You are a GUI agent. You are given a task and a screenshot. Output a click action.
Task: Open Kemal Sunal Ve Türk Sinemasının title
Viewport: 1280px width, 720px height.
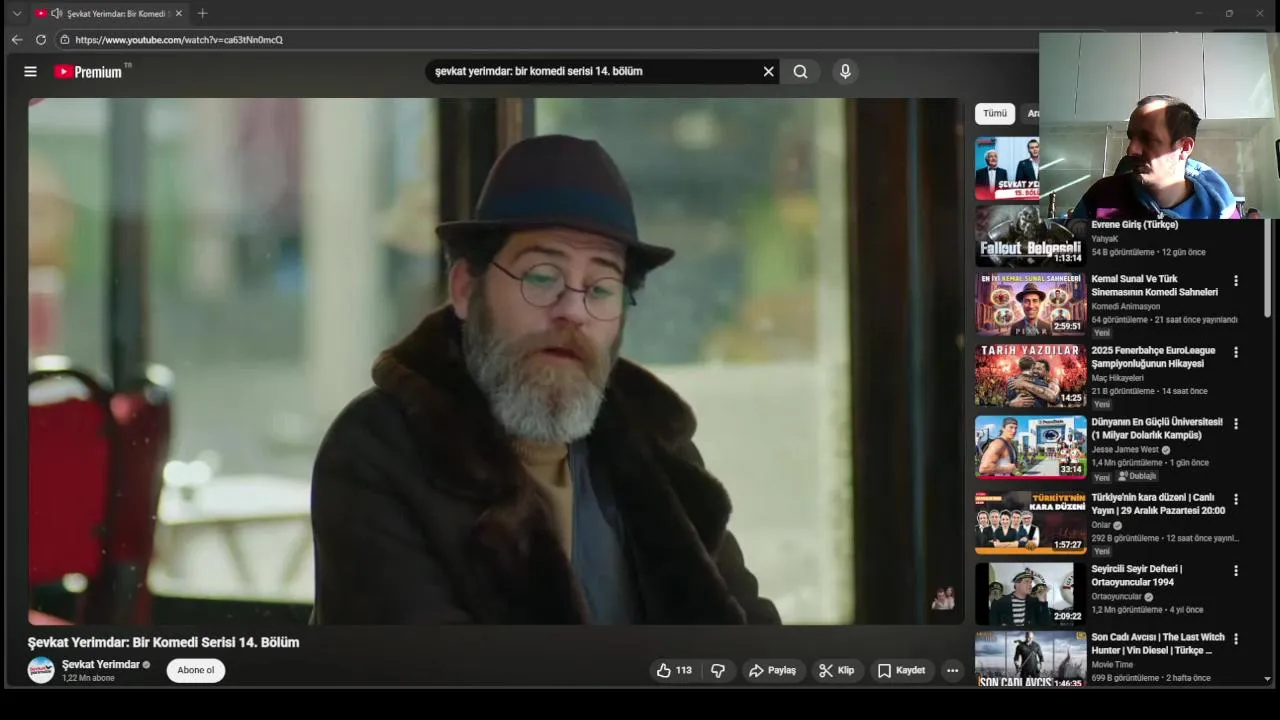[1155, 285]
